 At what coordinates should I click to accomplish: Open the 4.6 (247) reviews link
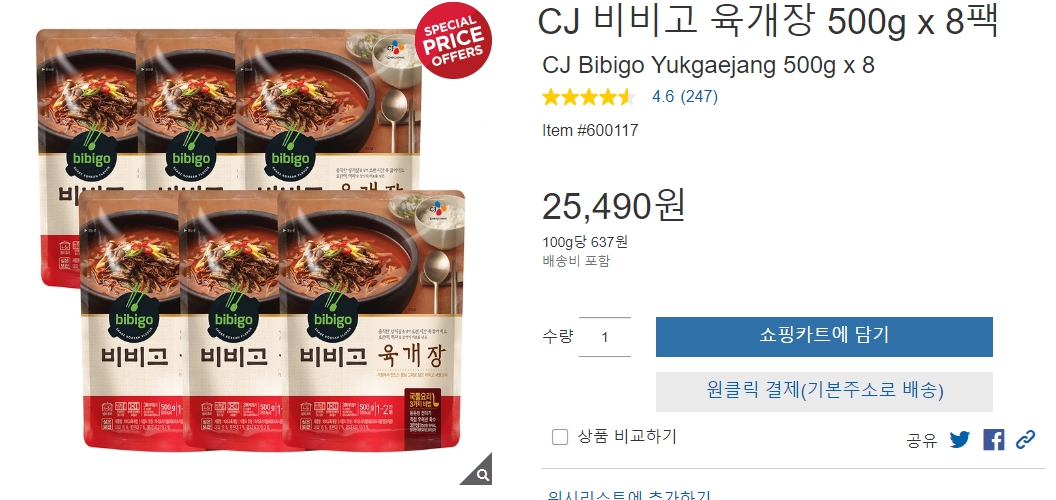[685, 97]
